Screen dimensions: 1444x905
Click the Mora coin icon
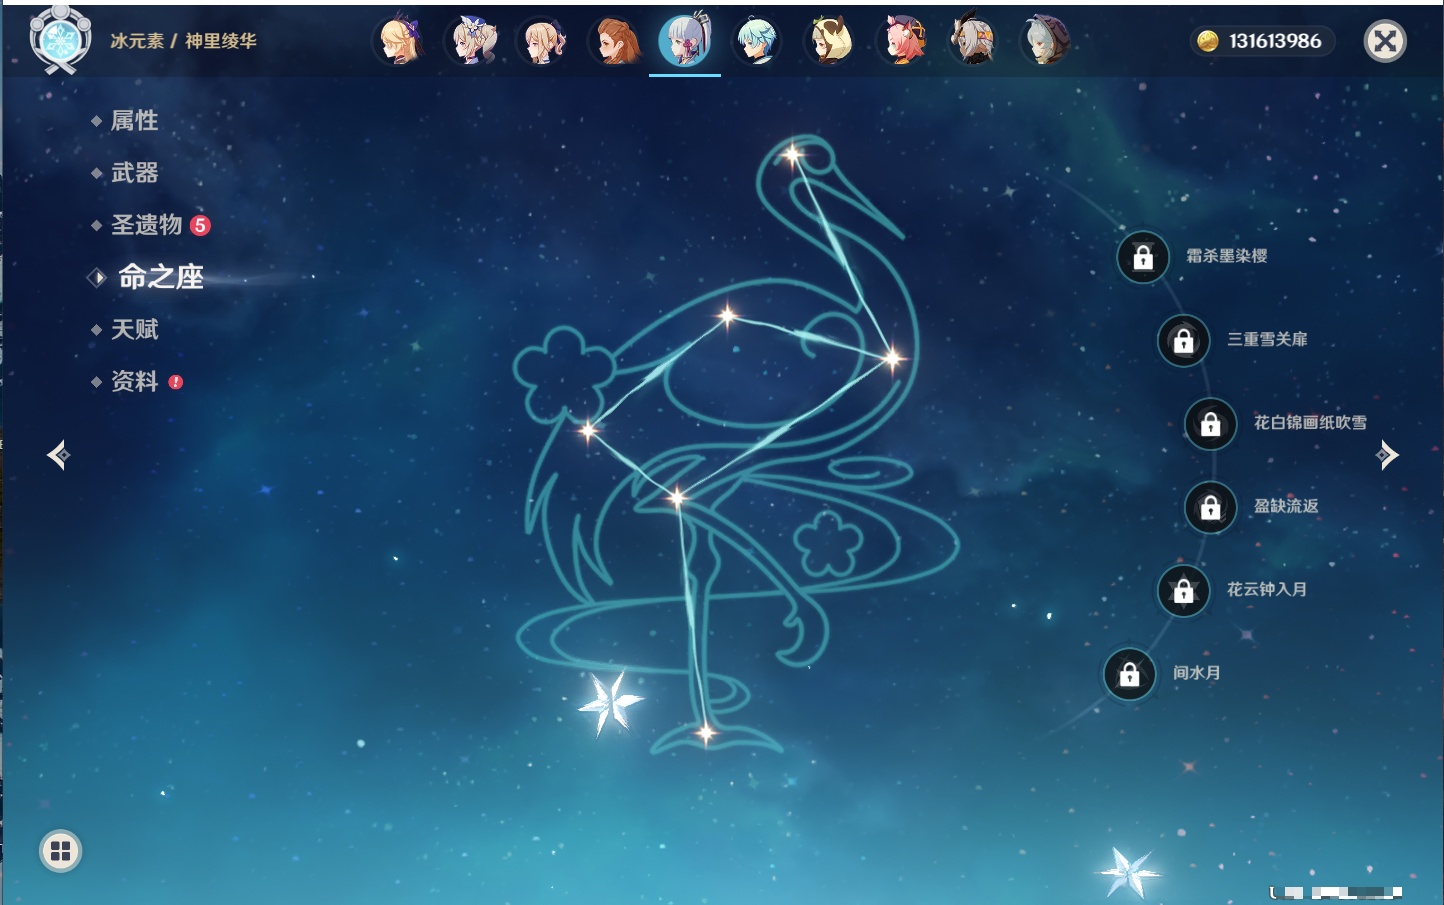pyautogui.click(x=1208, y=41)
